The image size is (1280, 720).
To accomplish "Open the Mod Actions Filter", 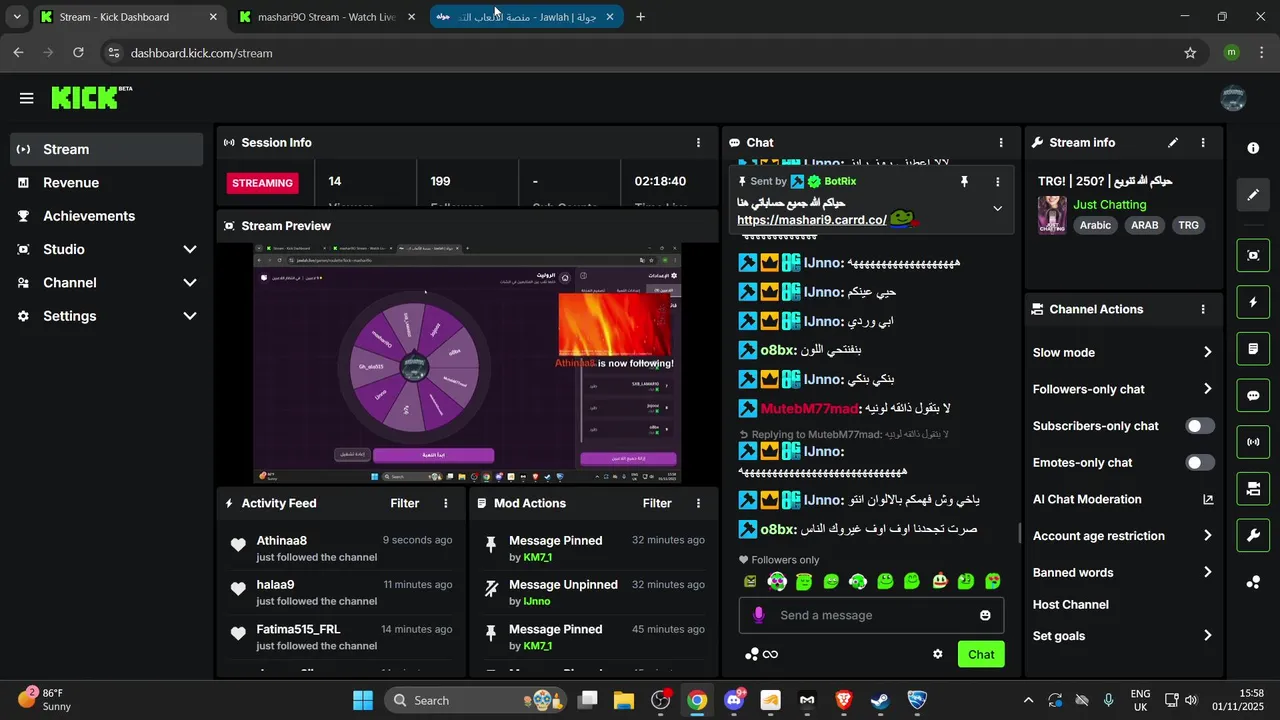I will pyautogui.click(x=657, y=503).
